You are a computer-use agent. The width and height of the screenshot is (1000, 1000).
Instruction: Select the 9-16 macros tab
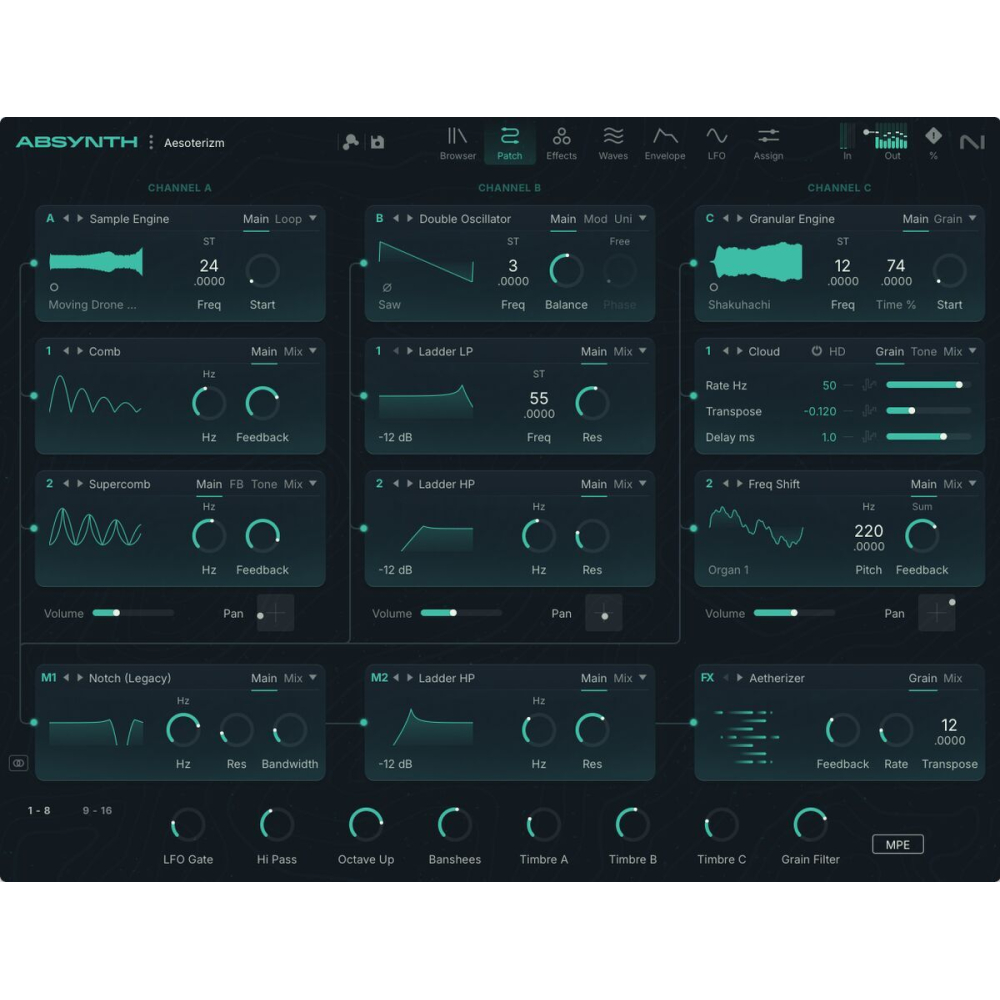click(97, 811)
